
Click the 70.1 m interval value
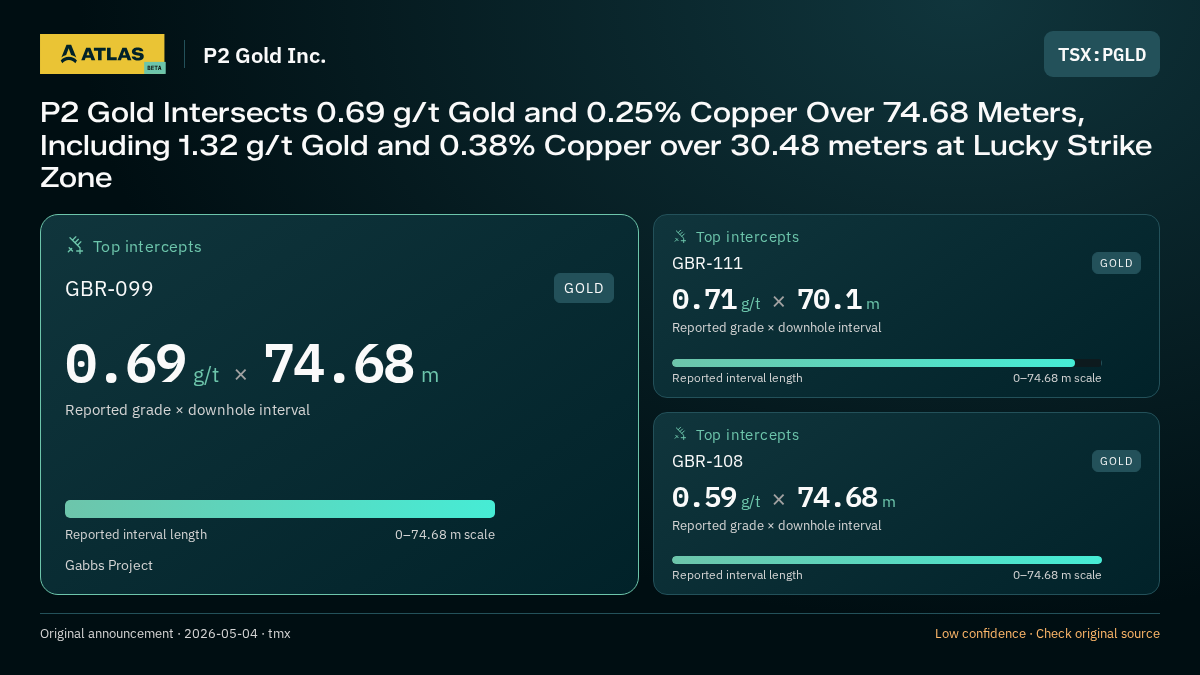[x=838, y=300]
